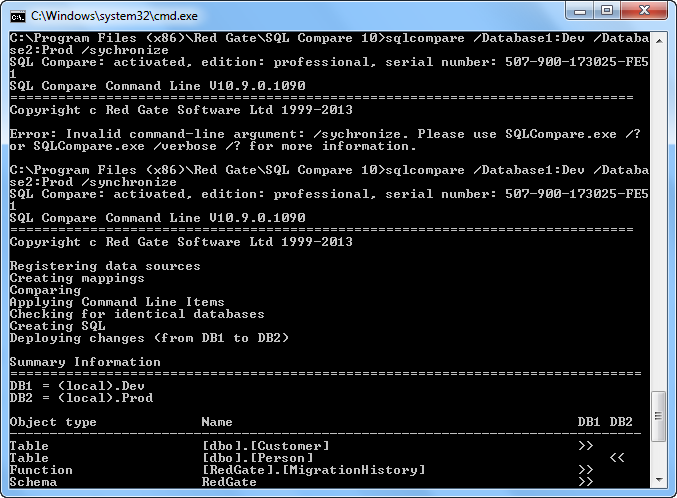Click the [dbo].[Person] table name

click(257, 458)
